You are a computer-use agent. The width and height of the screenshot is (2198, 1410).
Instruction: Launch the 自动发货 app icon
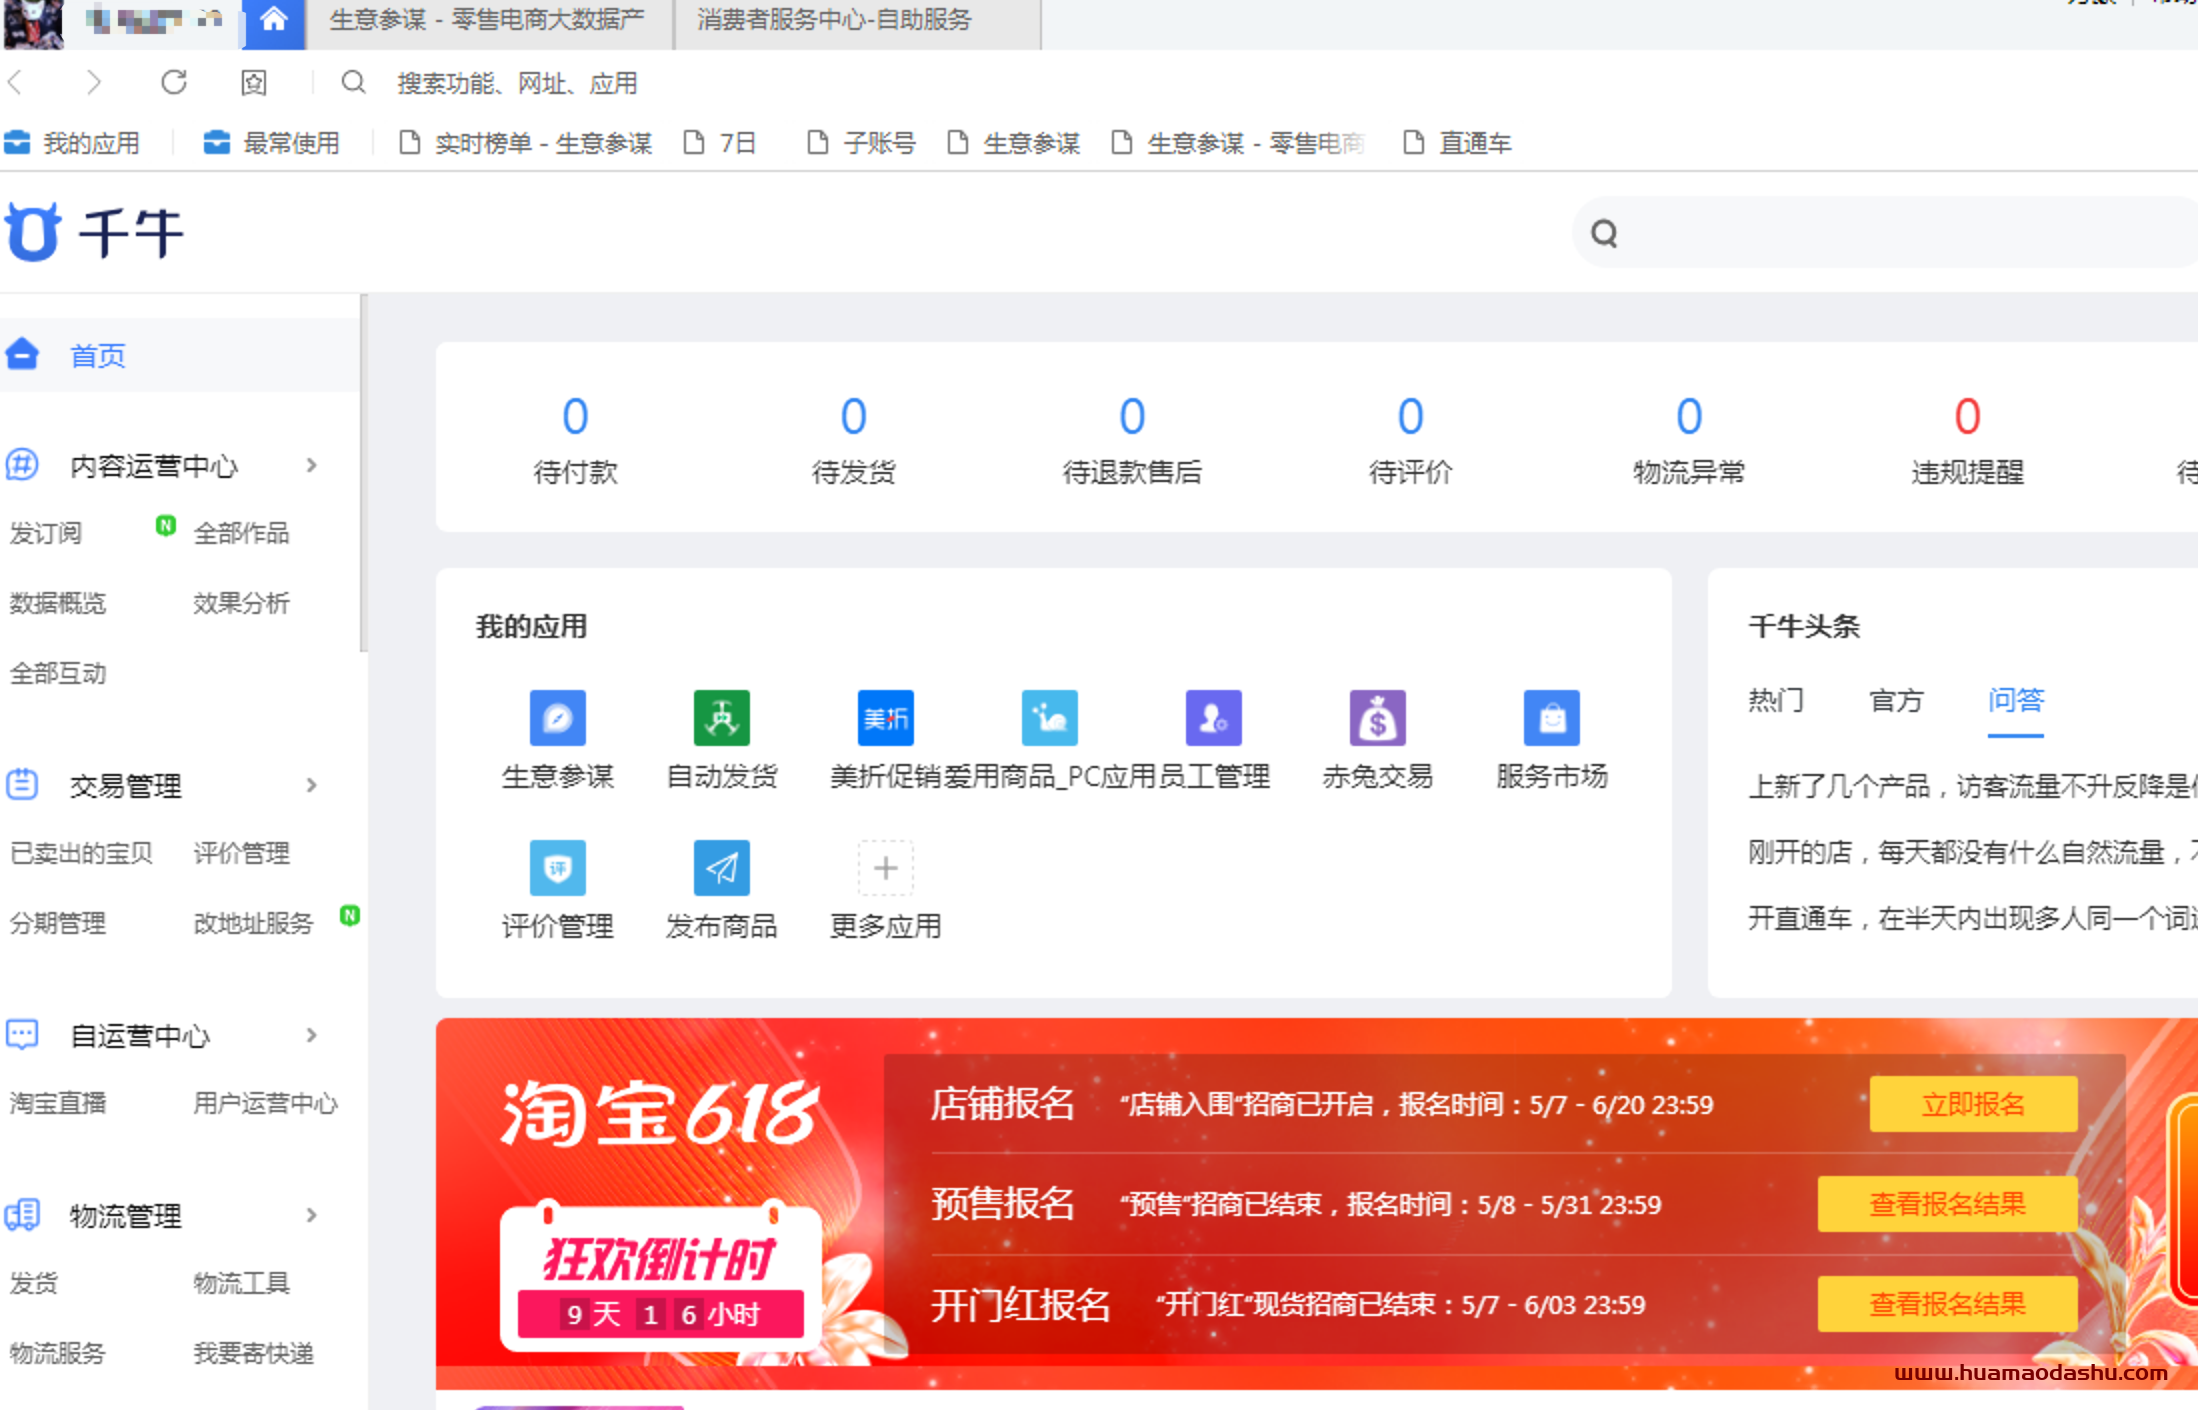tap(721, 718)
